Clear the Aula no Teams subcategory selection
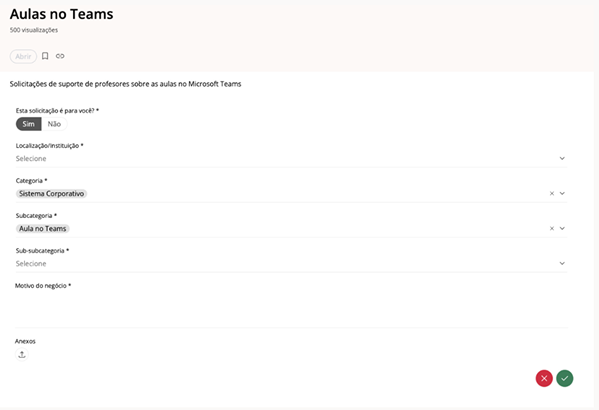 tap(552, 228)
